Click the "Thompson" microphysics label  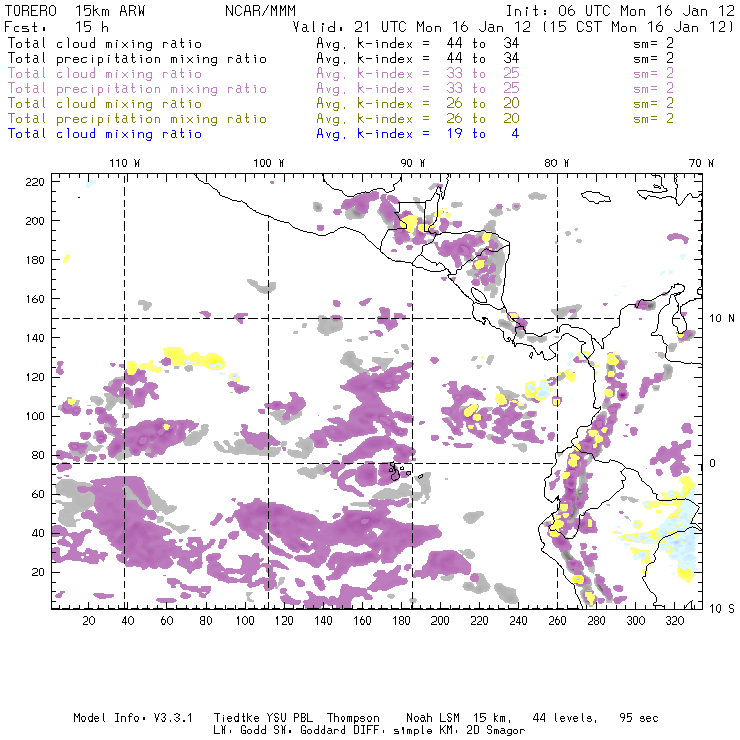[x=353, y=718]
